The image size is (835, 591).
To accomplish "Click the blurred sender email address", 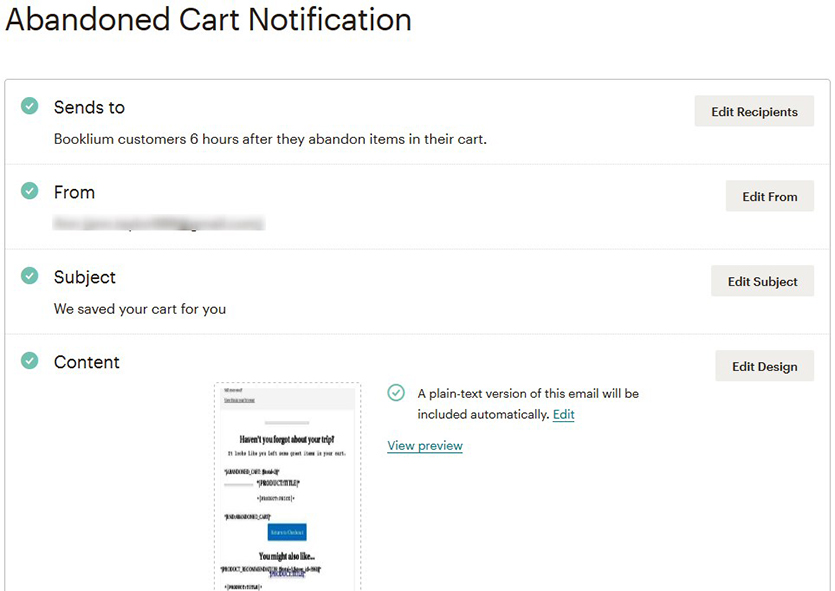I will (159, 223).
